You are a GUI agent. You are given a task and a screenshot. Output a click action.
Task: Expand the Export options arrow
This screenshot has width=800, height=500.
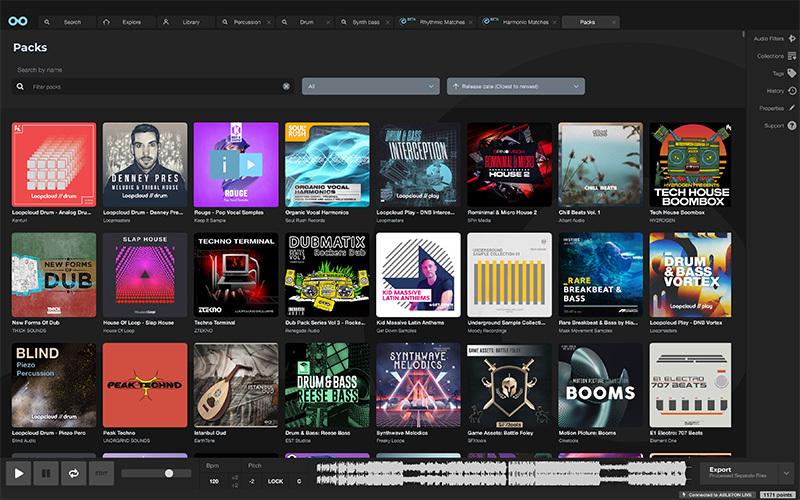pyautogui.click(x=787, y=473)
